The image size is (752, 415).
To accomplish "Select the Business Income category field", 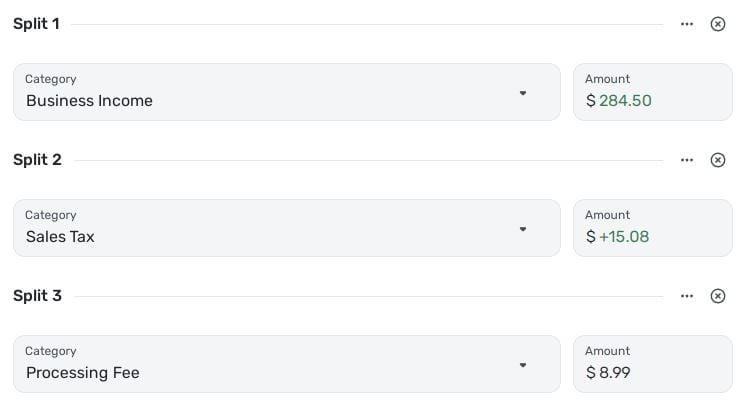I will [x=270, y=93].
